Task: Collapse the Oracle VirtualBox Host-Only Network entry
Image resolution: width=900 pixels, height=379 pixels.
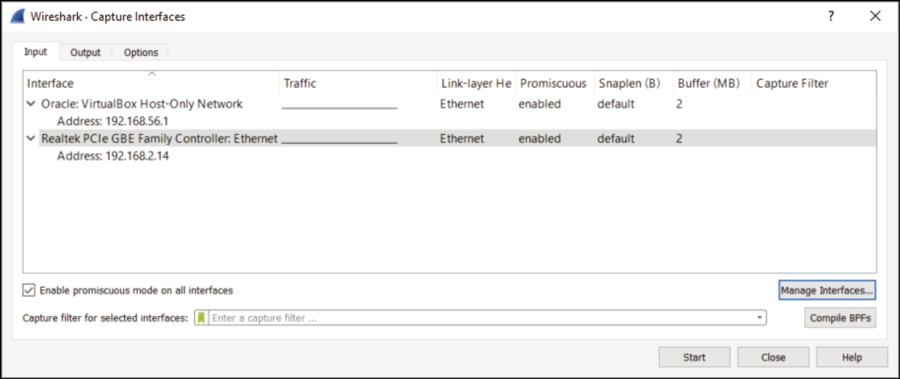Action: point(31,104)
